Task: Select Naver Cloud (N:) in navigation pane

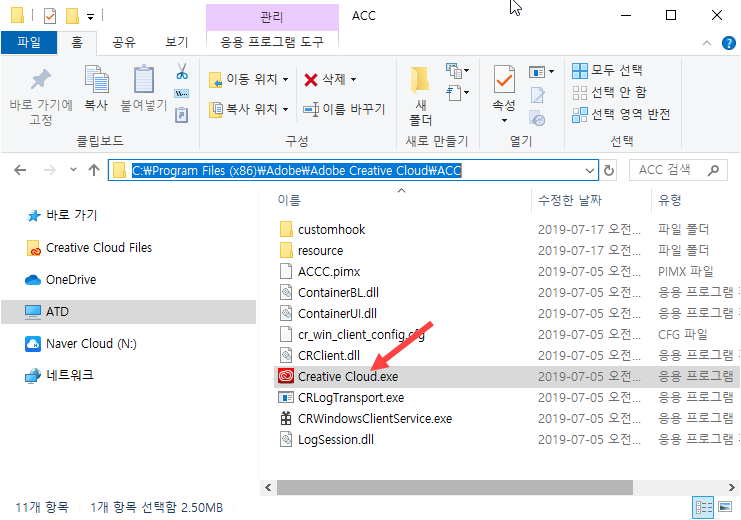Action: [81, 344]
